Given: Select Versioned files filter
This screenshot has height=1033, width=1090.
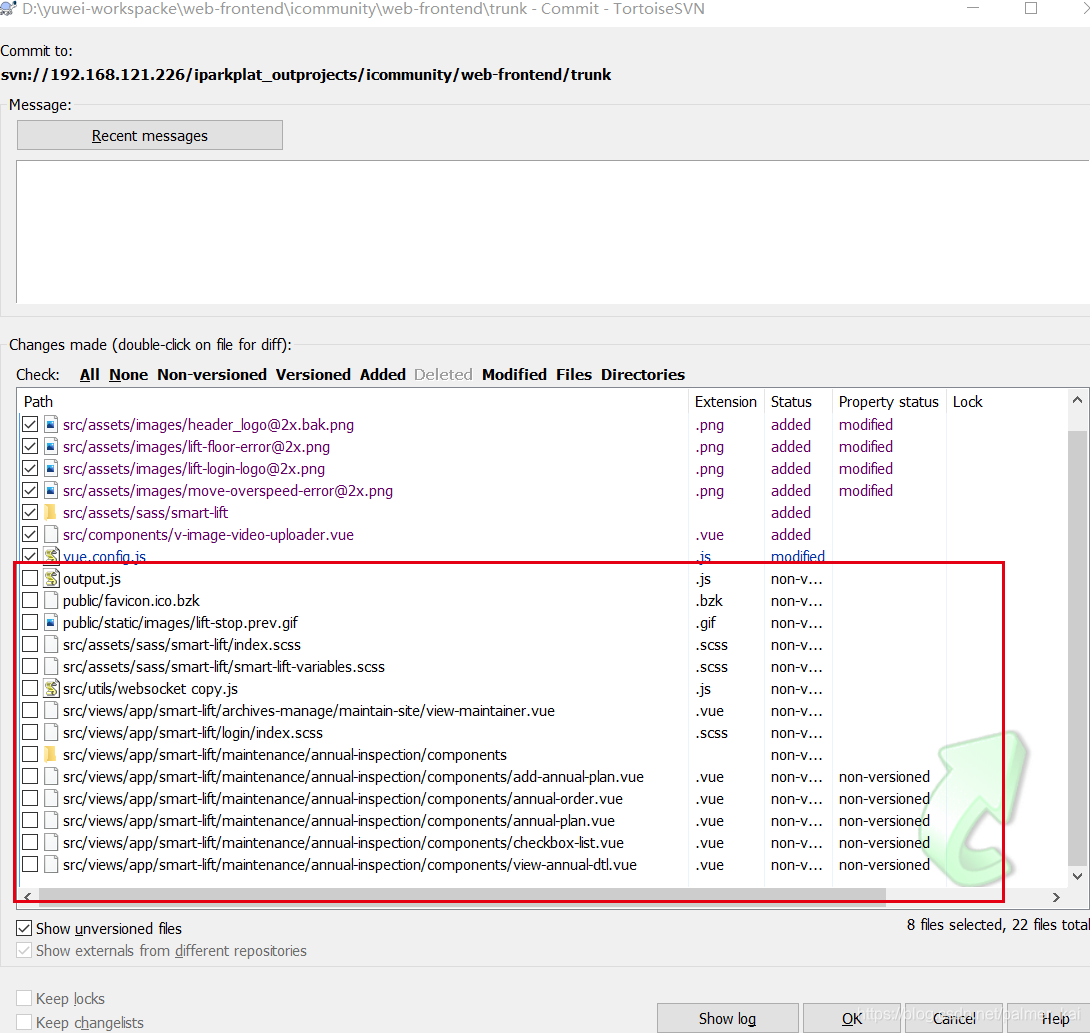Looking at the screenshot, I should (x=313, y=374).
